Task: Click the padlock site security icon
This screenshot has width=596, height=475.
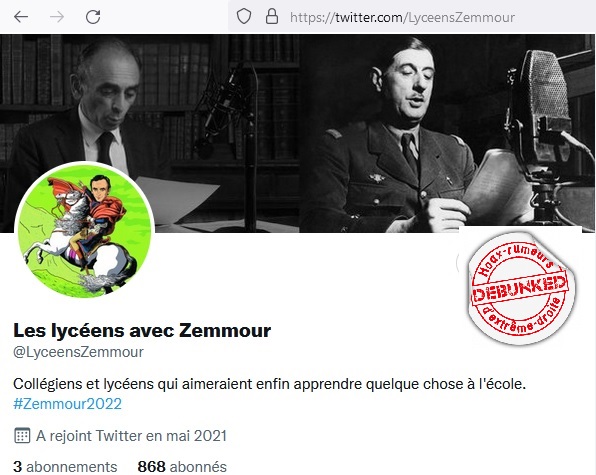Action: point(271,17)
